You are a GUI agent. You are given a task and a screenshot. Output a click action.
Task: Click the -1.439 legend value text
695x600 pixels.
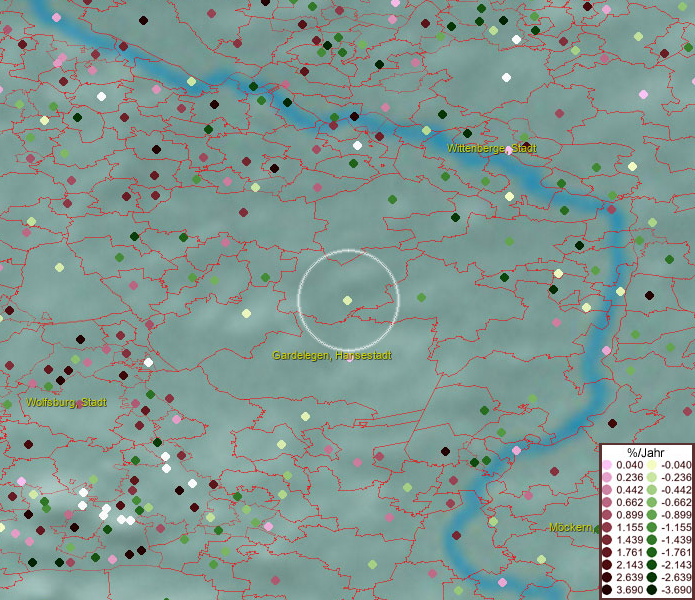(676, 540)
